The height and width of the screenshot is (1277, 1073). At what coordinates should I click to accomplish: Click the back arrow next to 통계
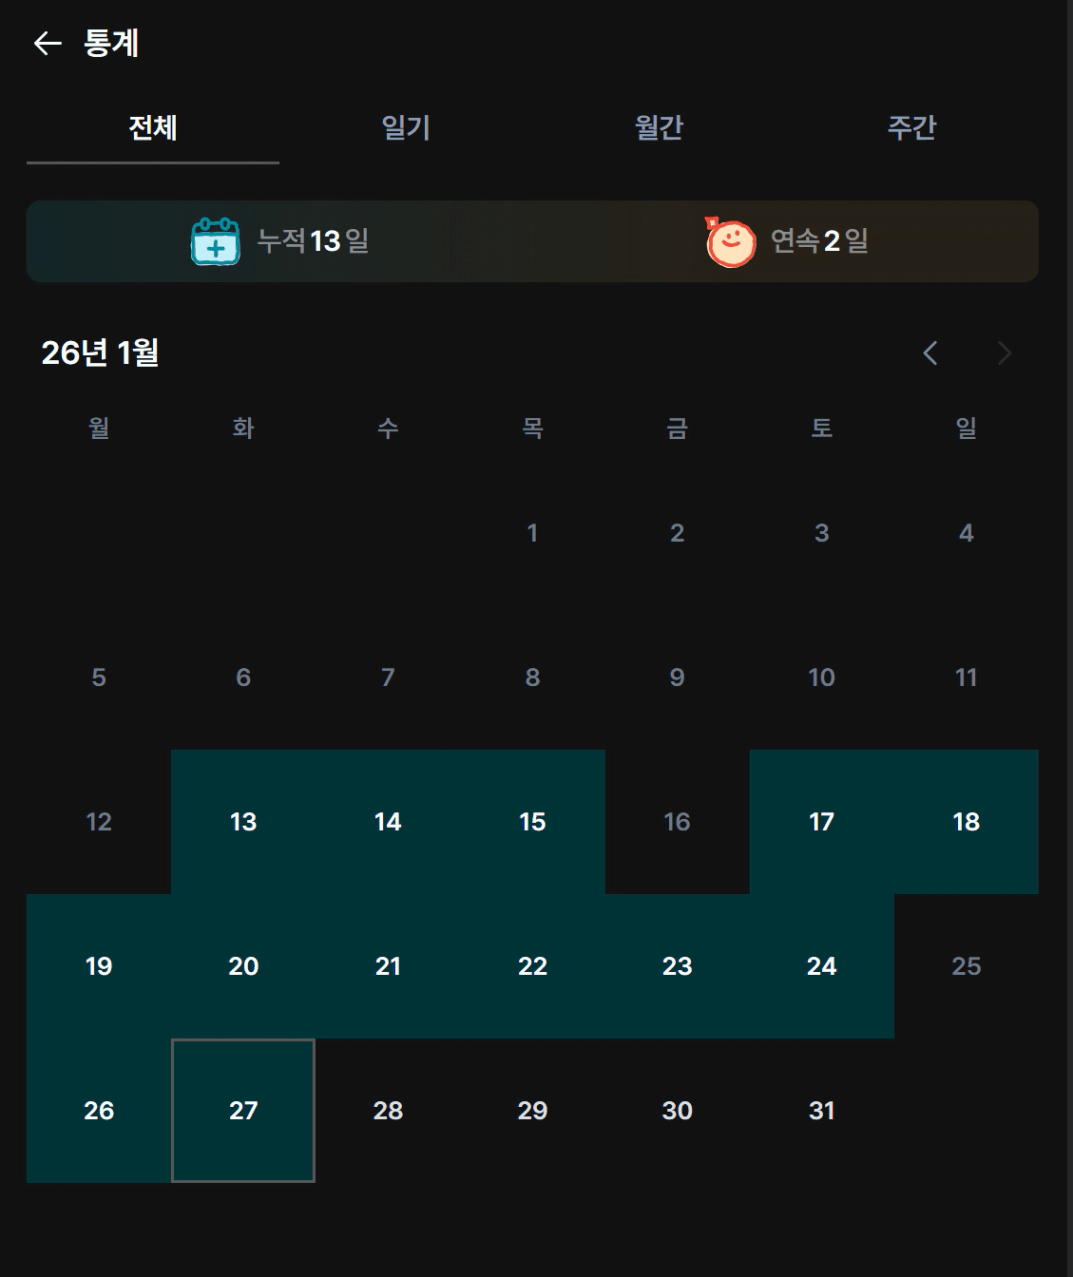[47, 43]
